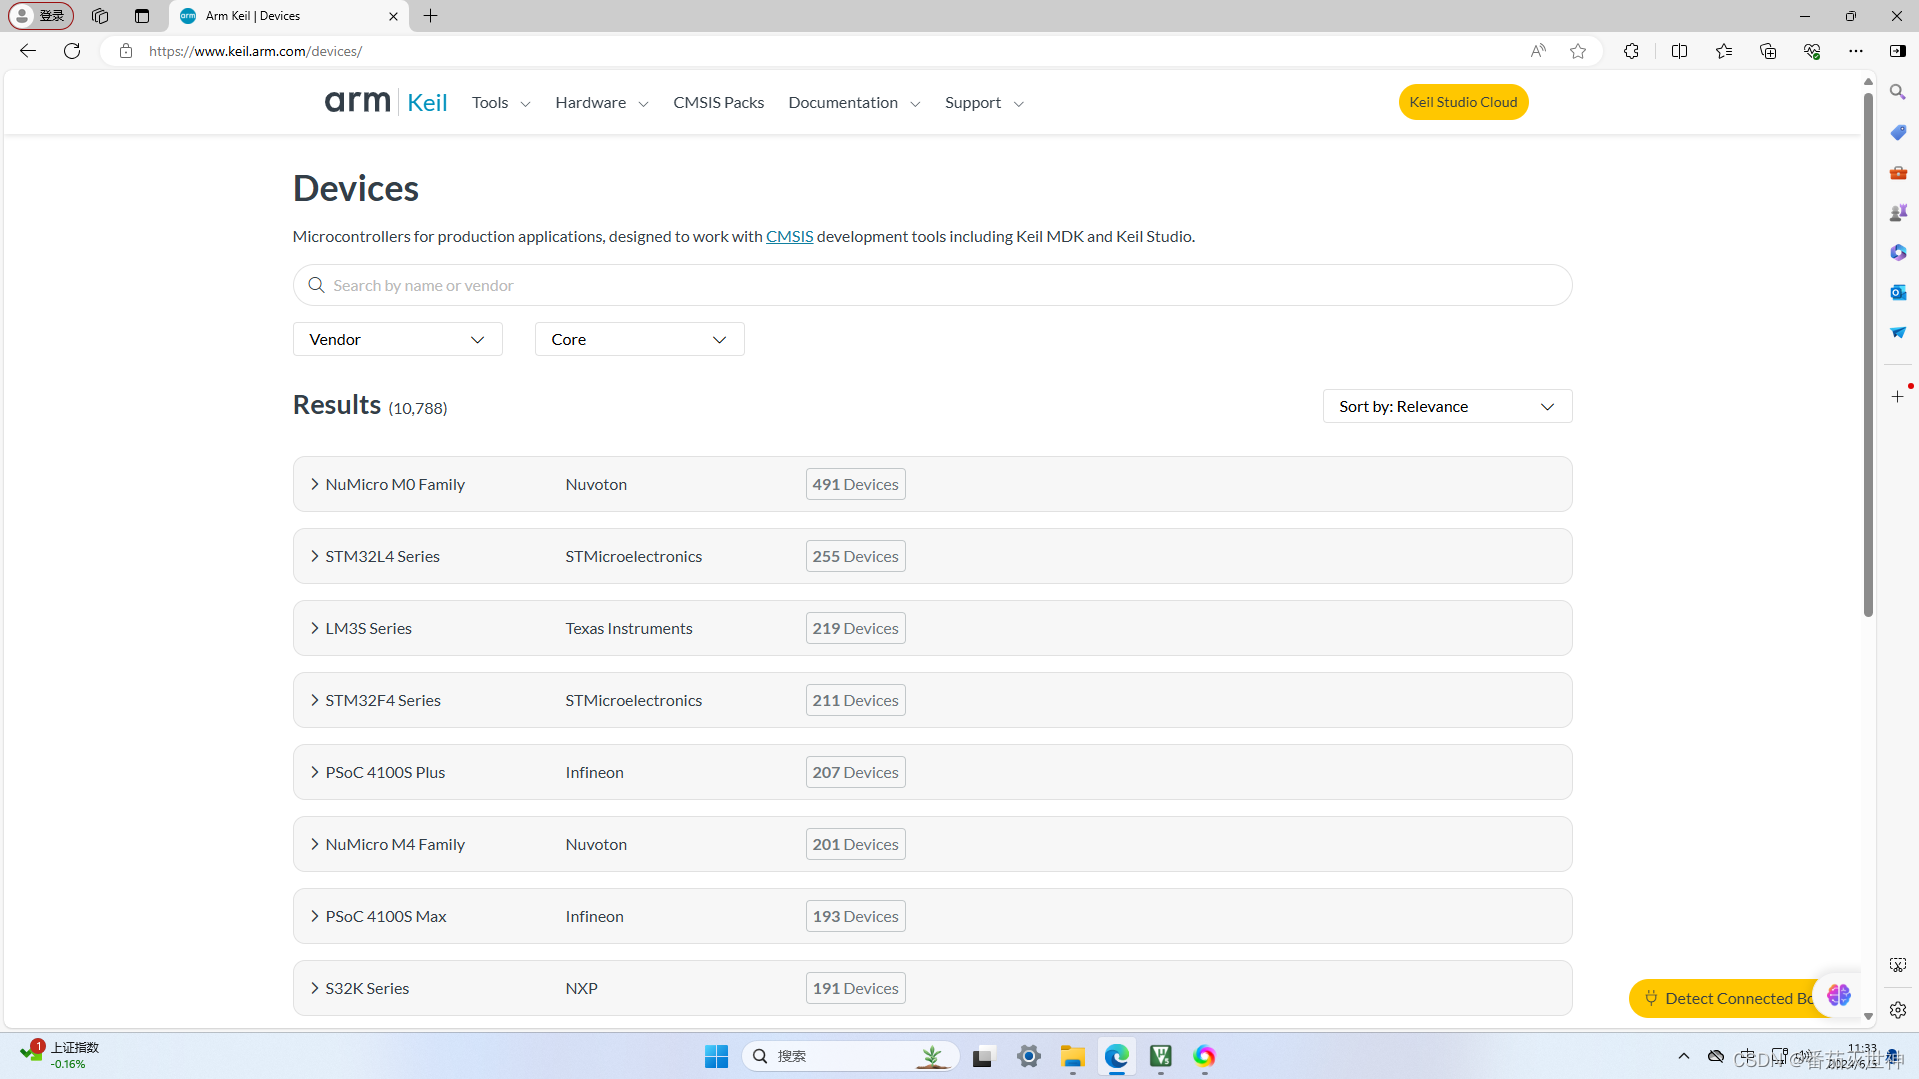Image resolution: width=1919 pixels, height=1079 pixels.
Task: Open the Outlook sidebar icon
Action: pos(1898,292)
